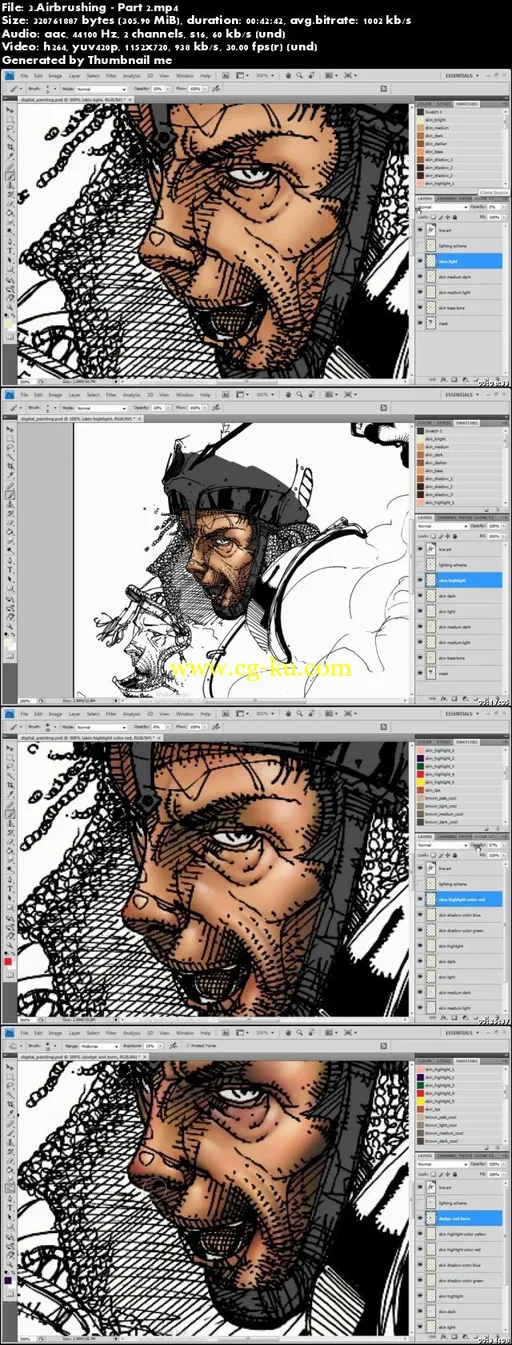512x1345 pixels.
Task: Open the Filter menu in top frame
Action: click(x=111, y=75)
